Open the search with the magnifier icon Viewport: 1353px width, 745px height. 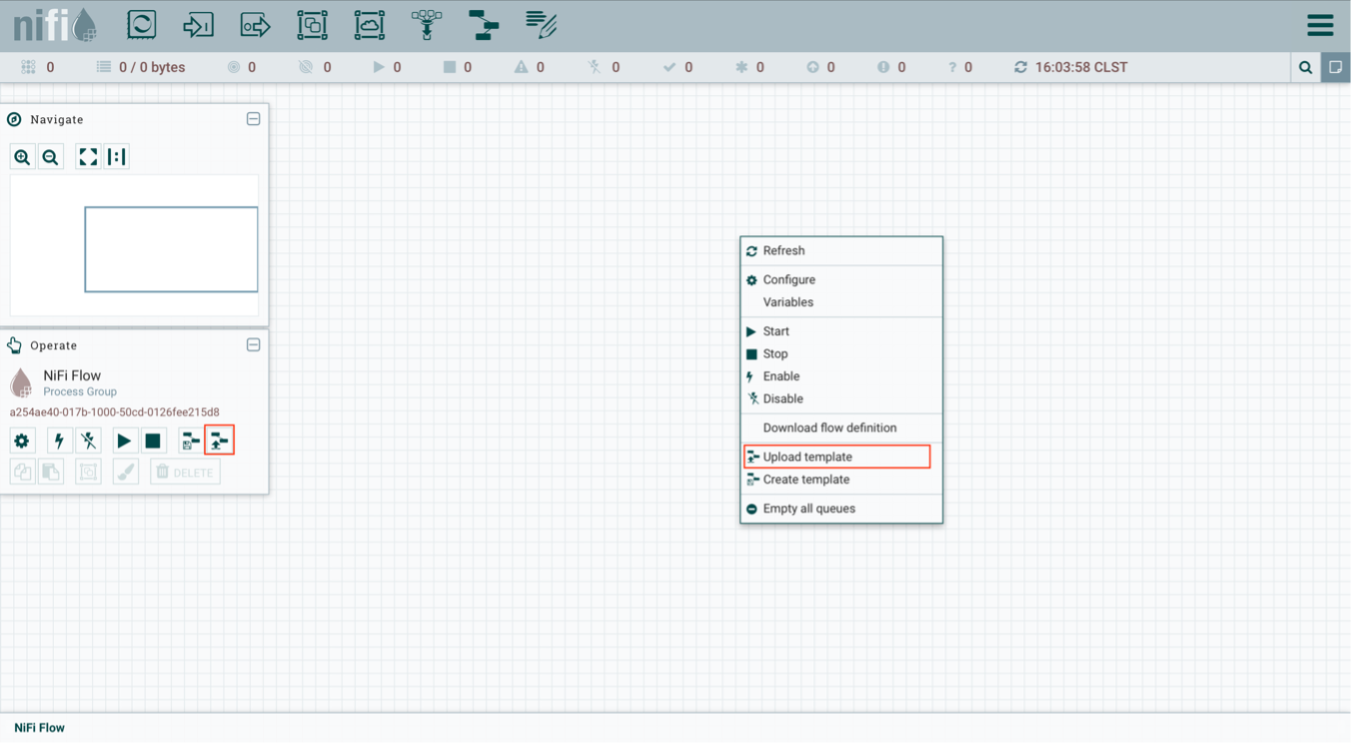click(1306, 67)
